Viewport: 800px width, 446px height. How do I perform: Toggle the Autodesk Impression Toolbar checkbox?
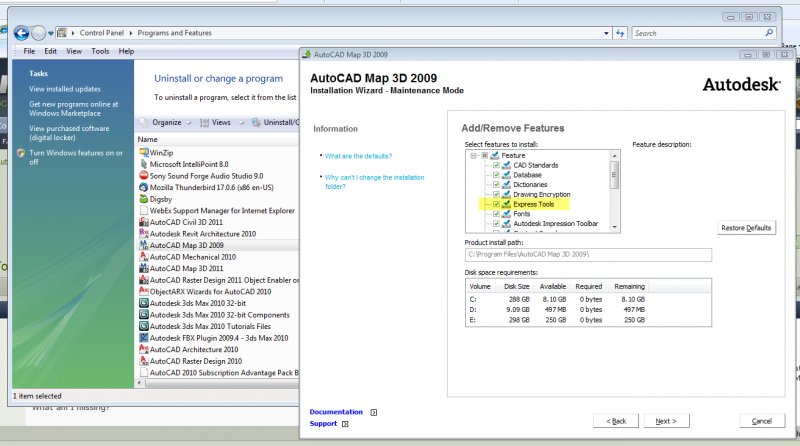[496, 224]
